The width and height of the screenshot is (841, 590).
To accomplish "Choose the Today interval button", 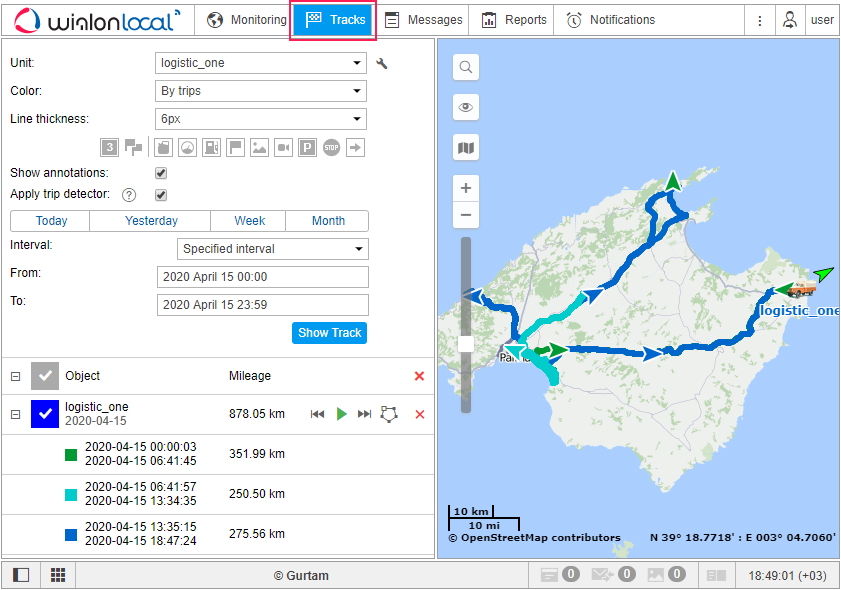I will (x=50, y=221).
